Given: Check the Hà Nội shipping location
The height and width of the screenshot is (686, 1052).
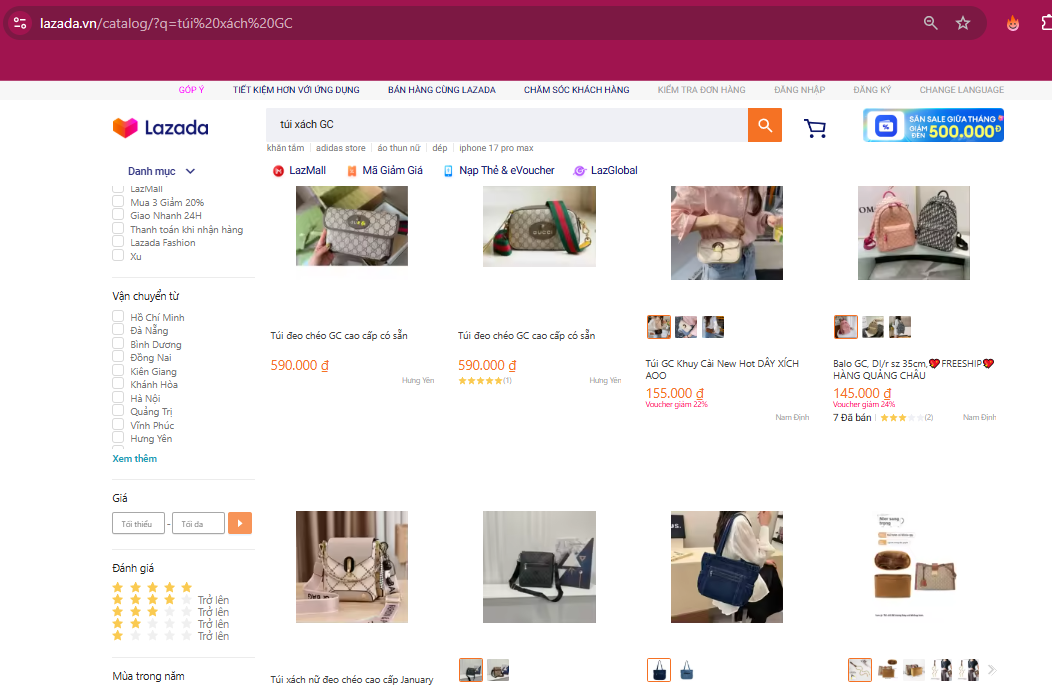Looking at the screenshot, I should click(117, 397).
